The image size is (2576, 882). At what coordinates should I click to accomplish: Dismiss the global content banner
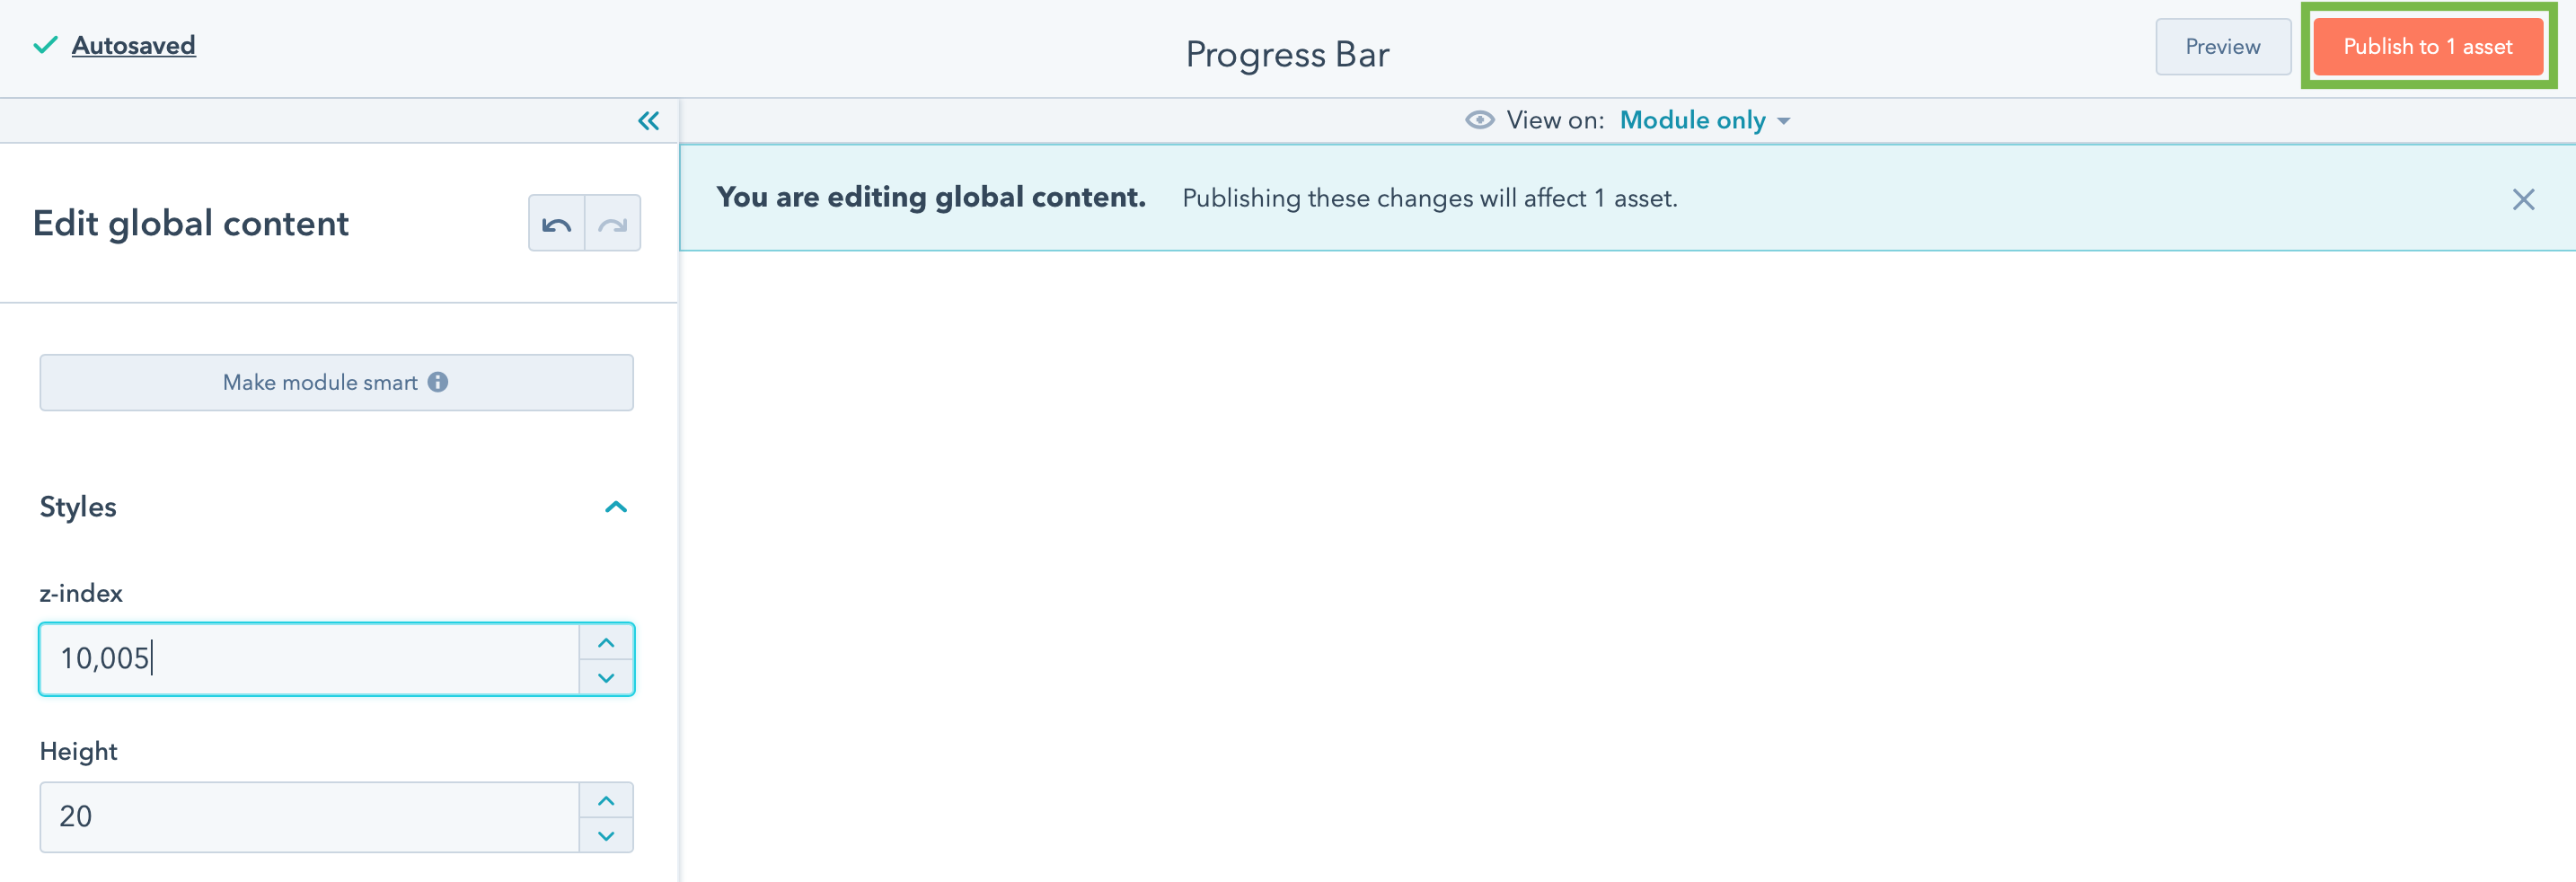click(x=2523, y=199)
